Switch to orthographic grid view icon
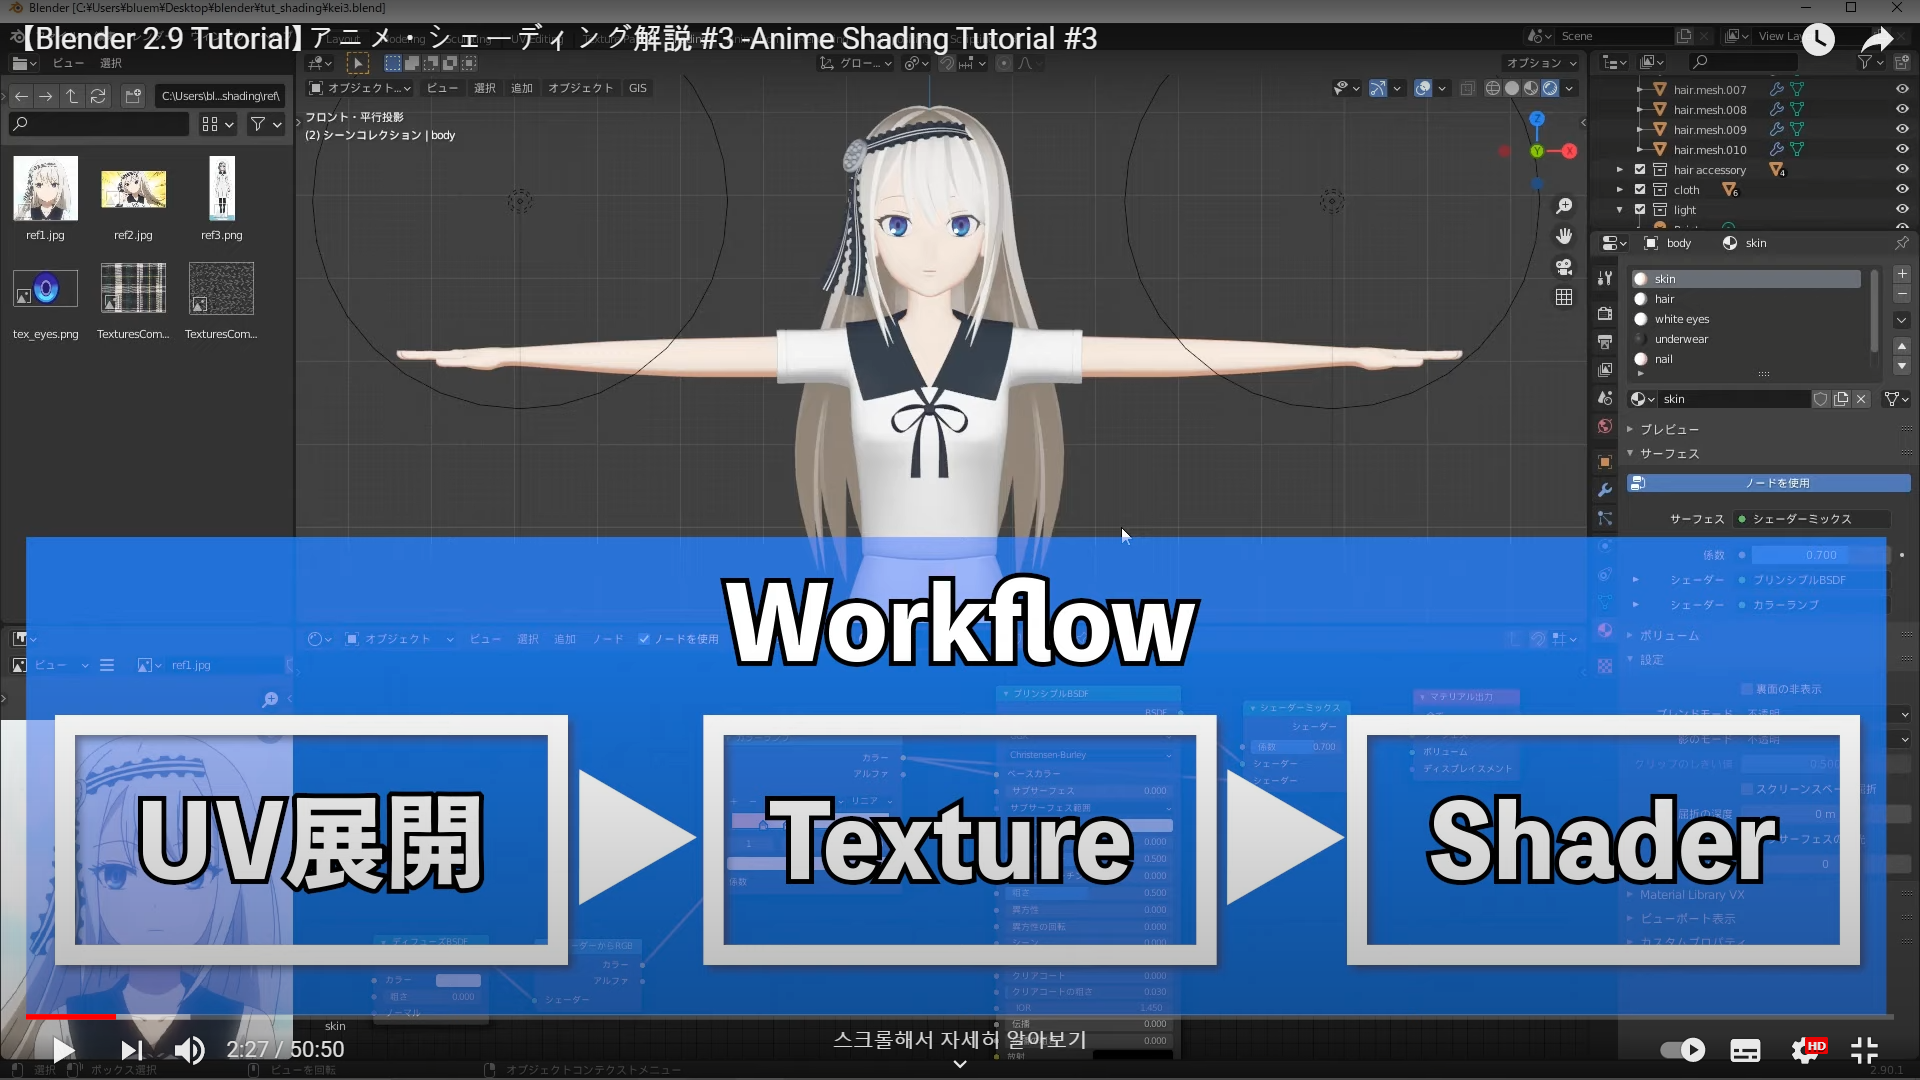Viewport: 1920px width, 1080px height. click(x=1564, y=297)
